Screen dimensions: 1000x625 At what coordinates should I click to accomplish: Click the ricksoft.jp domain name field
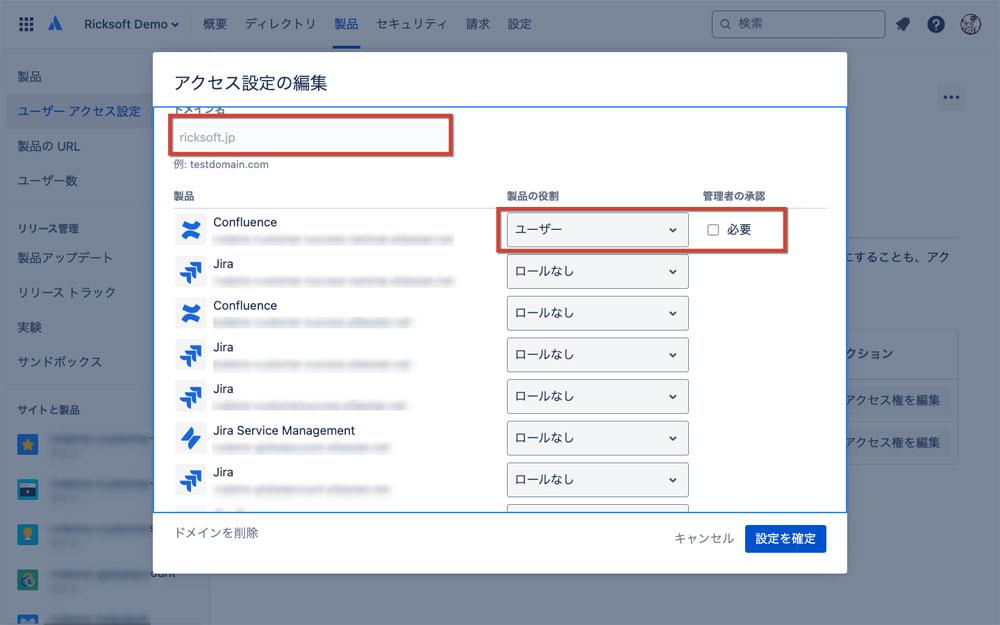click(311, 137)
